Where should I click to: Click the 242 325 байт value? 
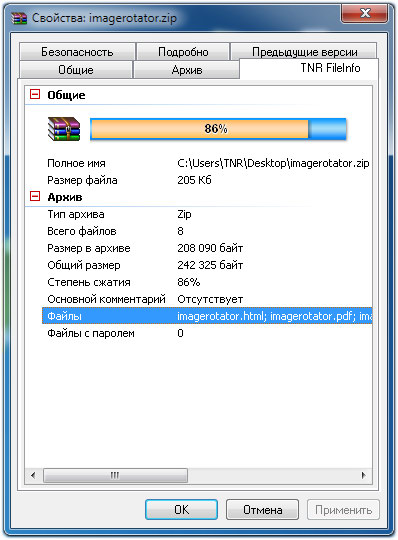210,265
